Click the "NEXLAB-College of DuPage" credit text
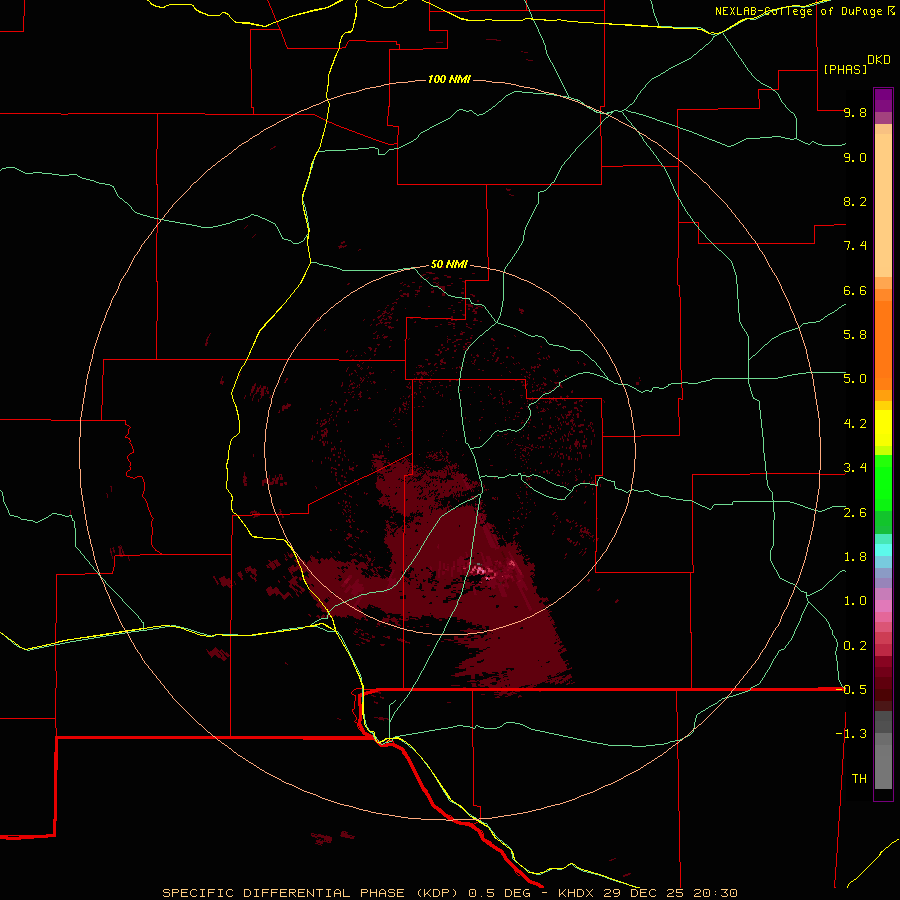 (798, 11)
